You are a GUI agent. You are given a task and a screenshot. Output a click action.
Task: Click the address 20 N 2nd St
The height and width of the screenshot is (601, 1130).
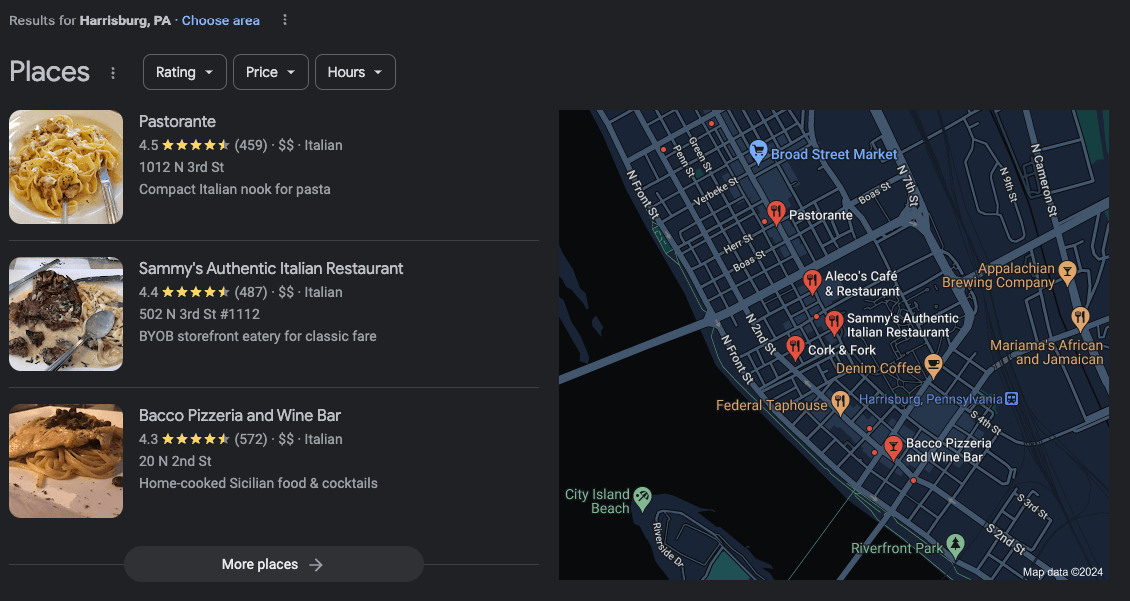click(175, 461)
